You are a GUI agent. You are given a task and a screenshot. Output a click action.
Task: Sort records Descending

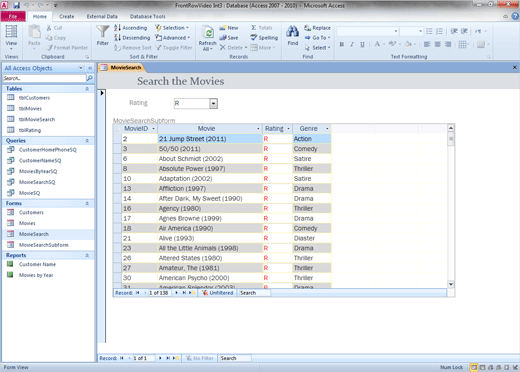coord(132,38)
